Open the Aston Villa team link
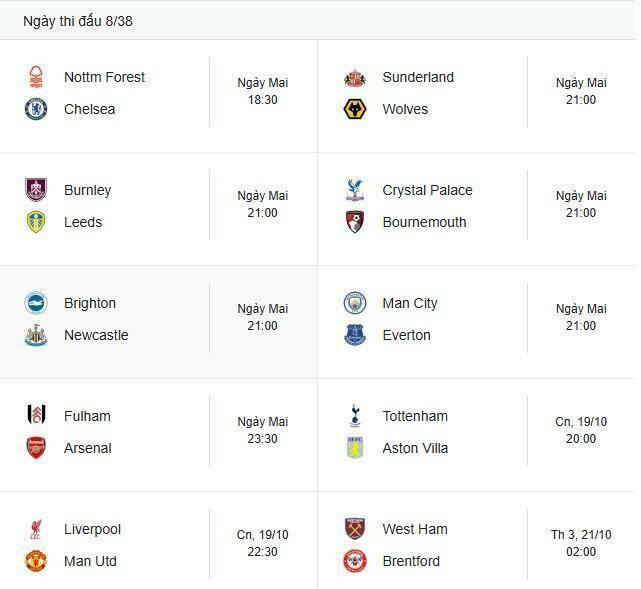Screen dimensions: 641x589 pyautogui.click(x=415, y=448)
